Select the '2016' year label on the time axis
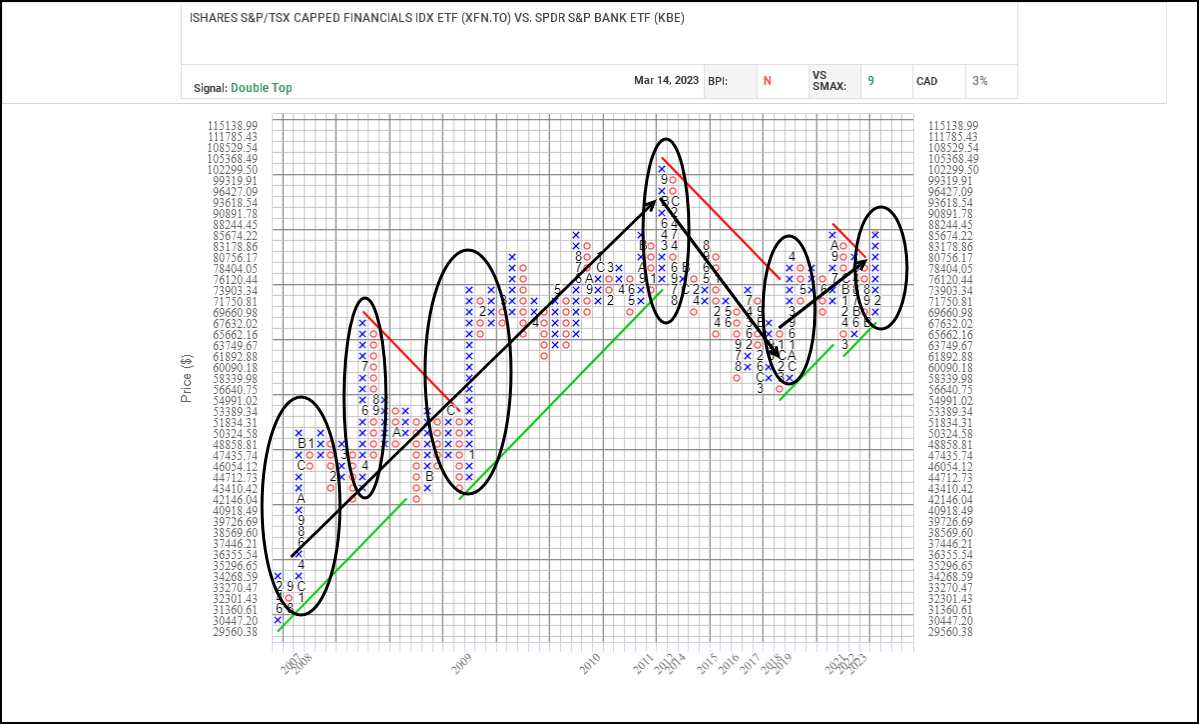Screen dimensions: 1199x724 tap(728, 664)
